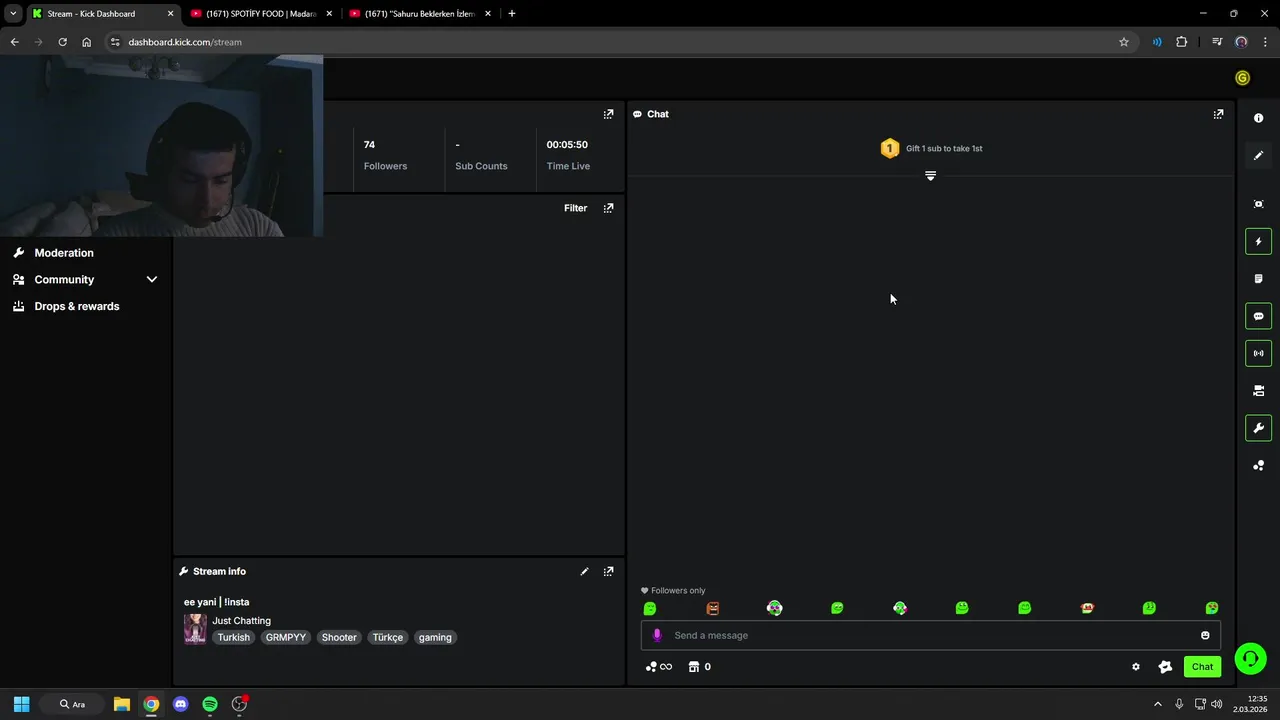This screenshot has width=1280, height=720.
Task: Go back in browser
Action: tap(14, 42)
